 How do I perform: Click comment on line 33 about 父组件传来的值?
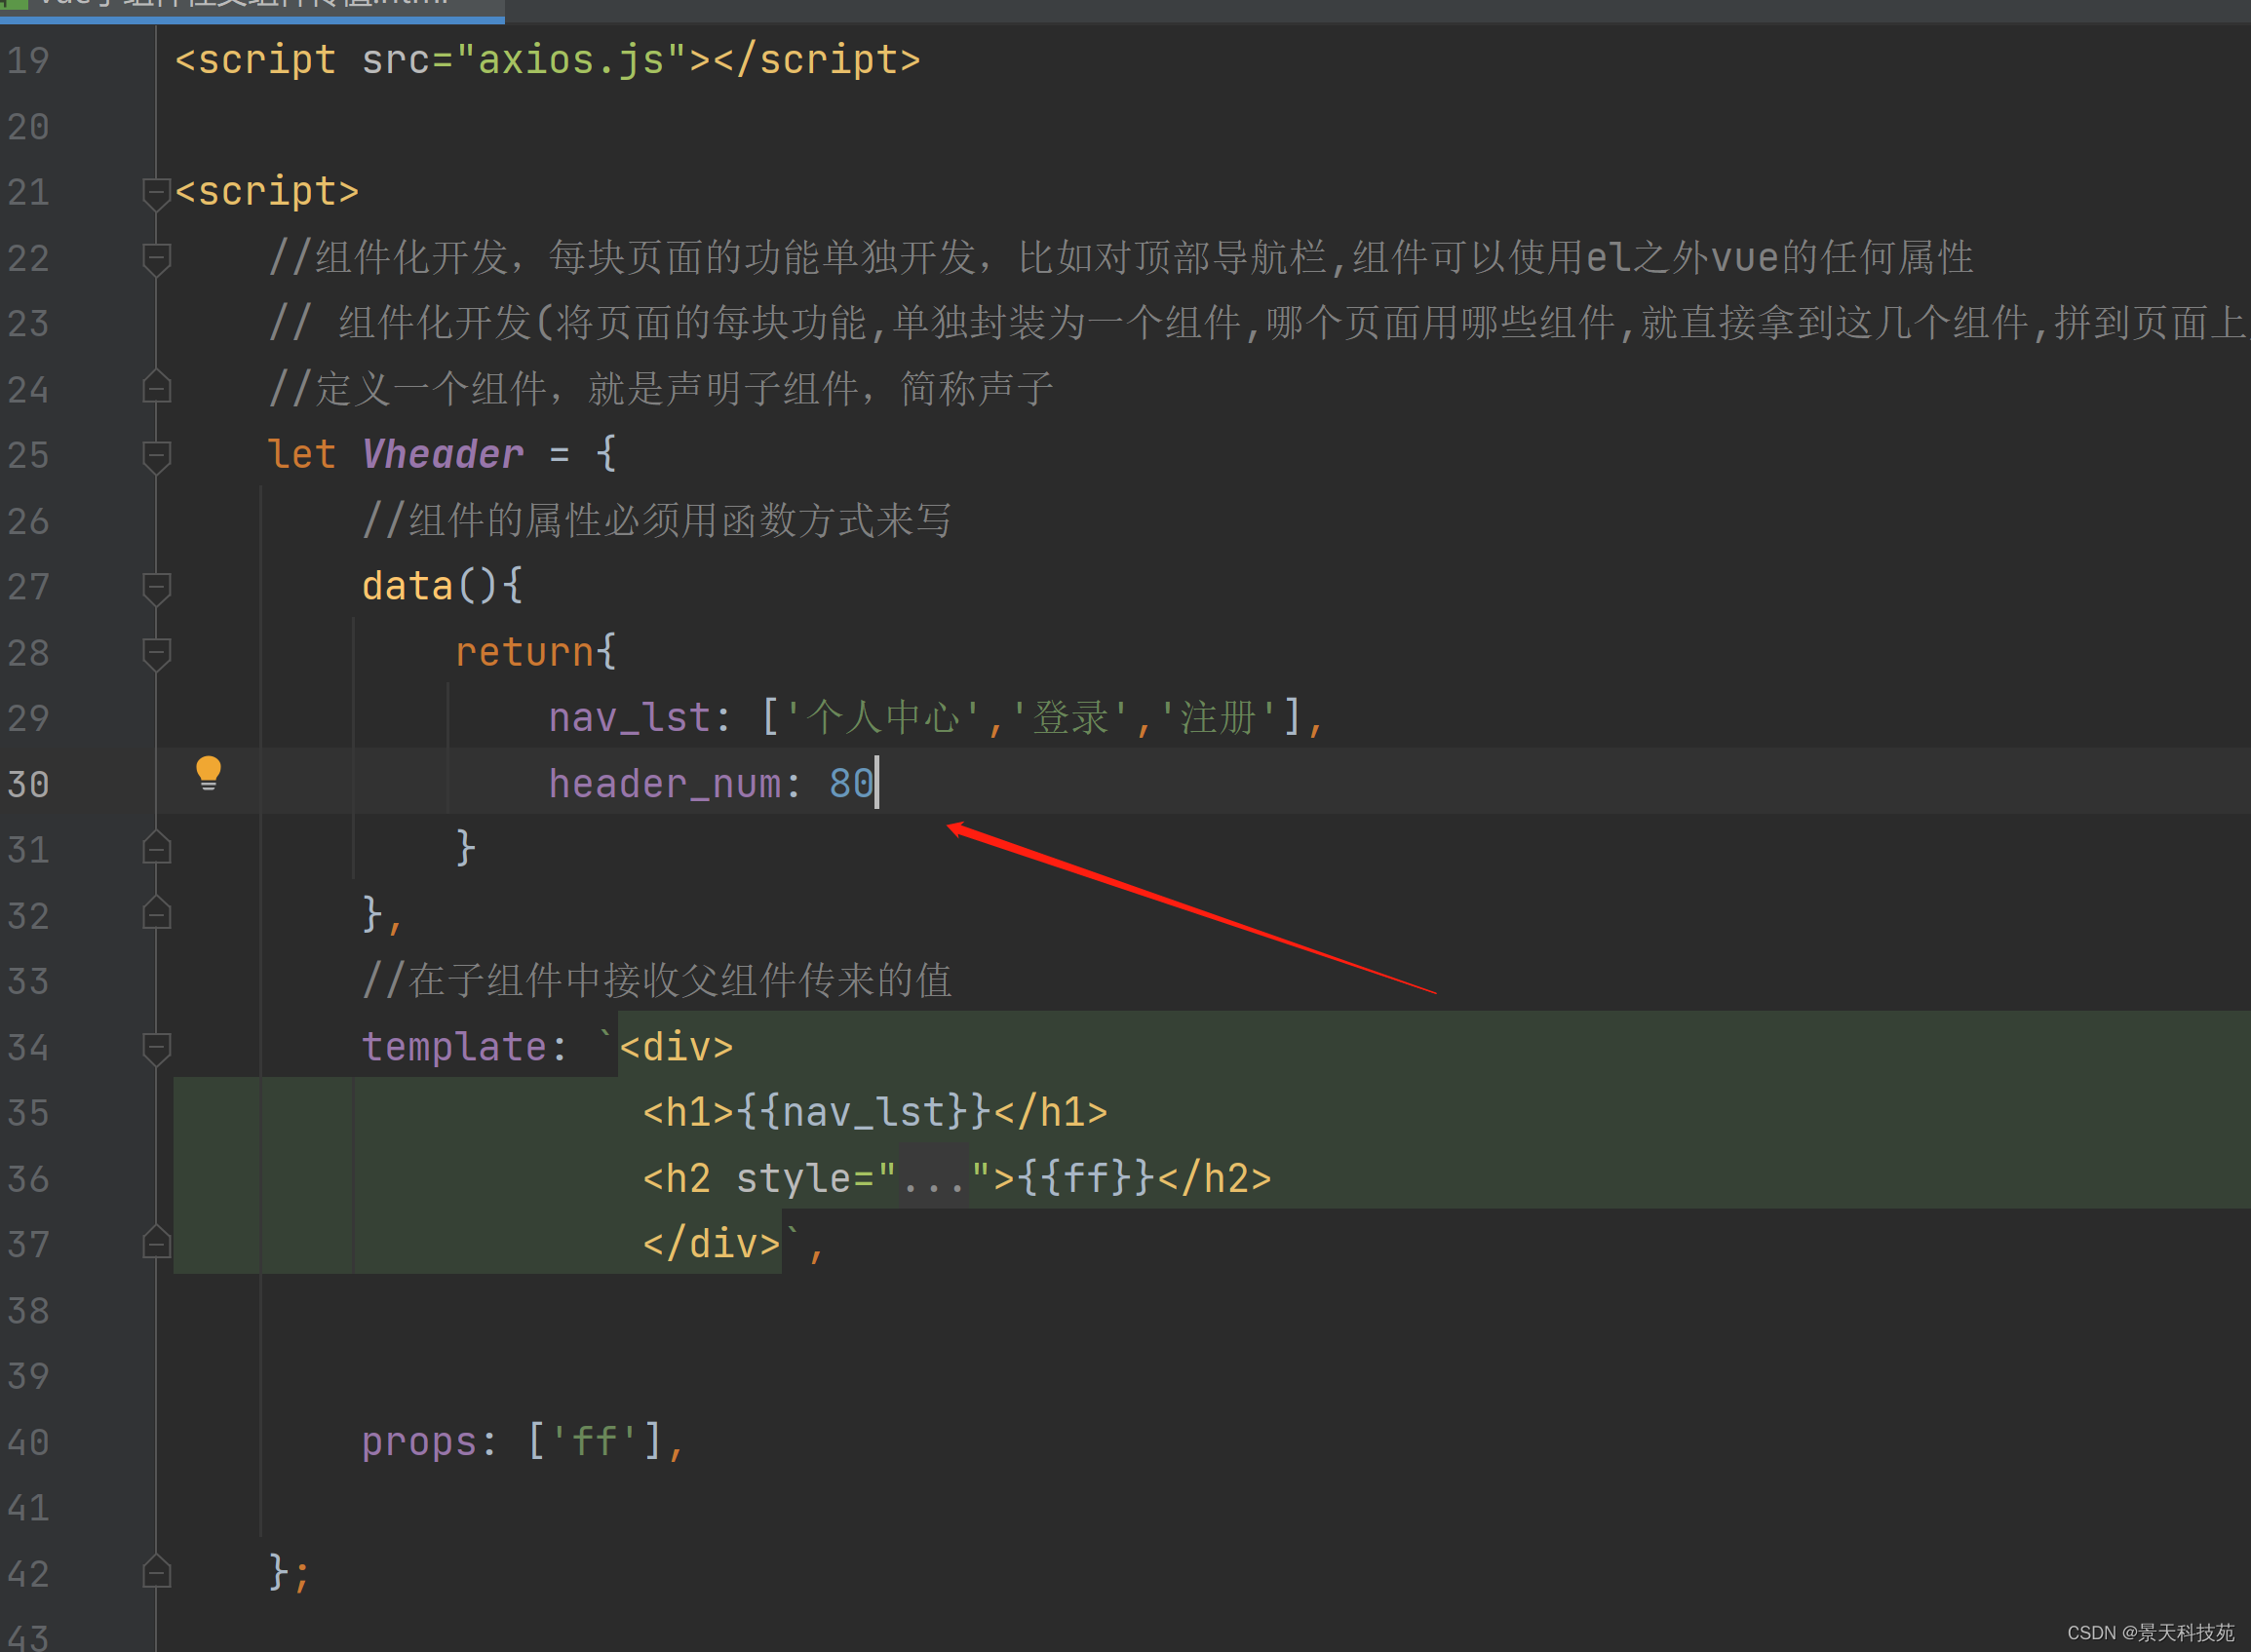coord(657,981)
